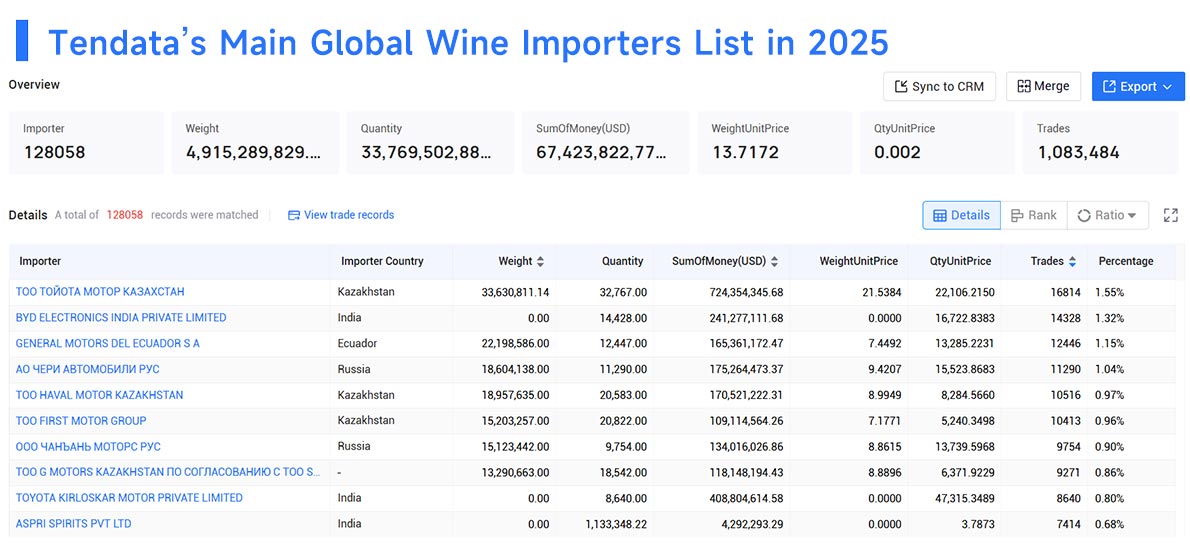Screen dimensions: 1190x545
Task: Open importer TOO G MOTORS KAZAKHSTAN row link
Action: pos(168,472)
